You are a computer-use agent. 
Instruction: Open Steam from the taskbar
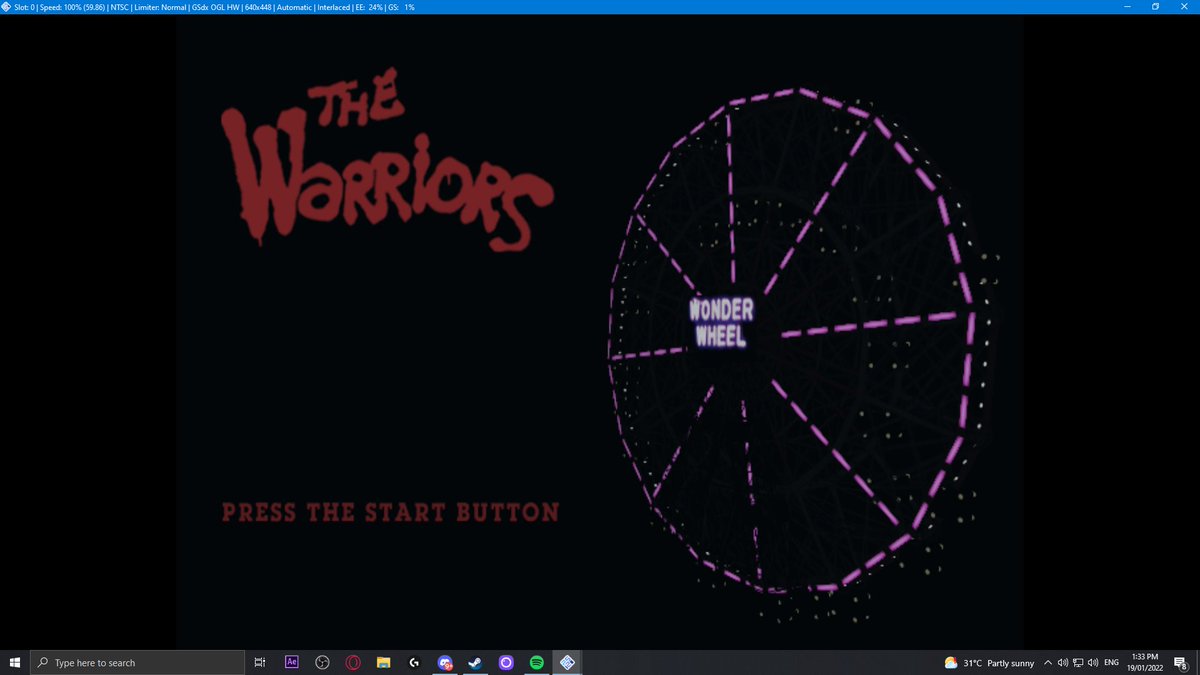475,662
